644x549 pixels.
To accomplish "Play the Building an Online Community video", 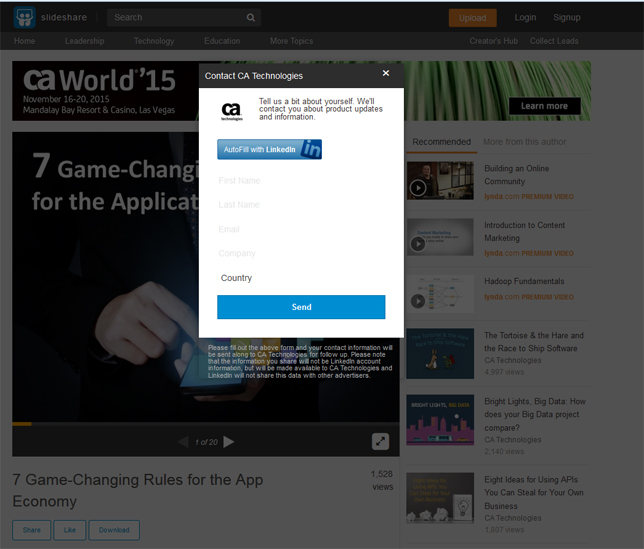I will [x=418, y=188].
